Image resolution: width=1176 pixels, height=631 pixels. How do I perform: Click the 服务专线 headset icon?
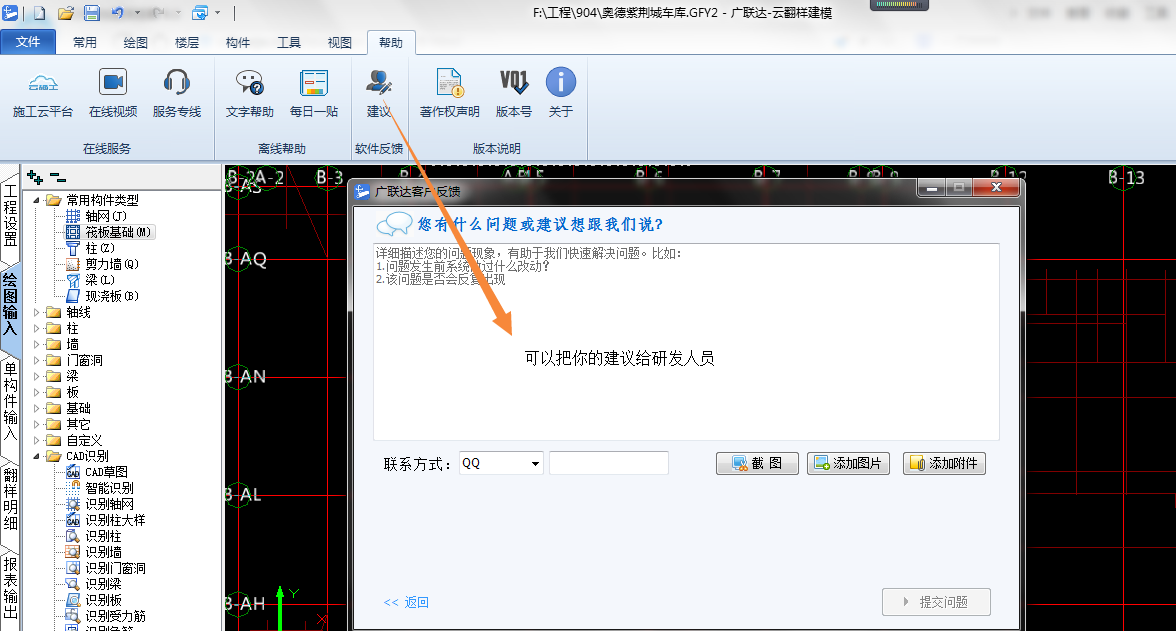177,82
